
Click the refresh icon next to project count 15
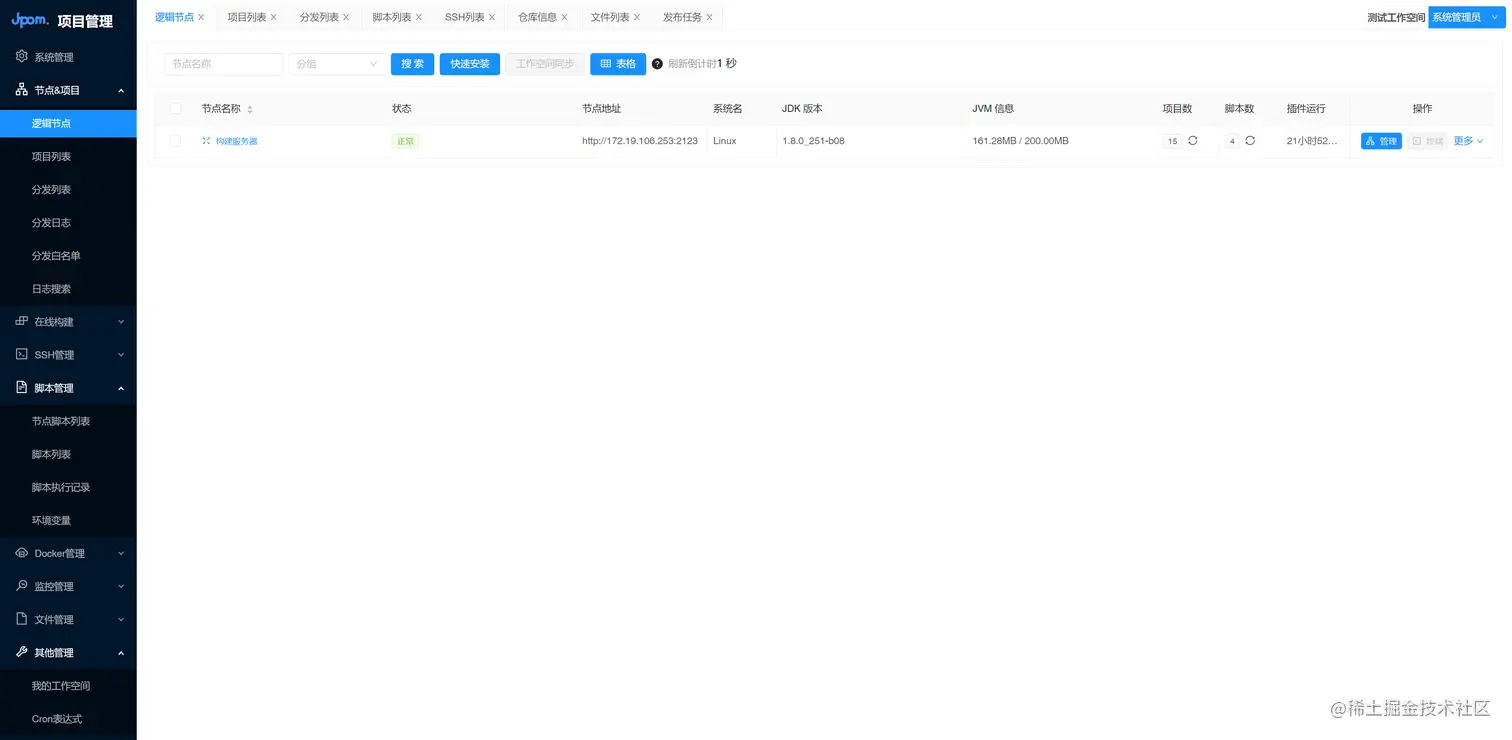pos(1192,141)
